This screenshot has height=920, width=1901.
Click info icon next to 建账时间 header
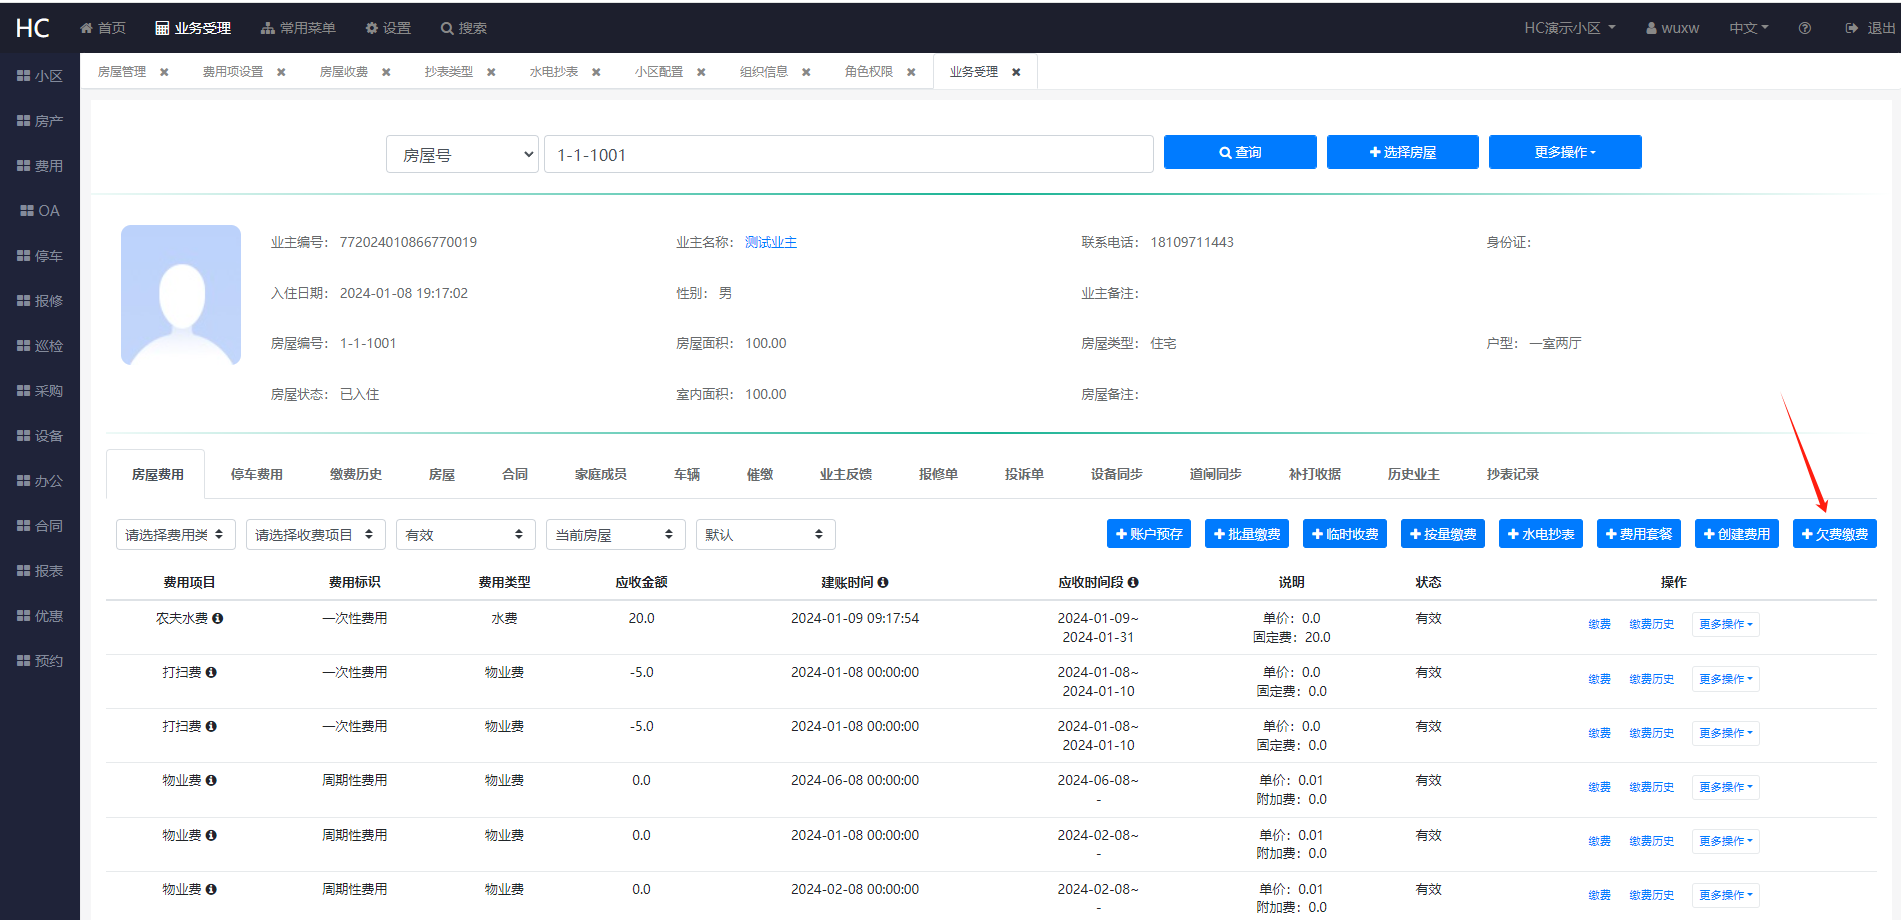point(883,582)
